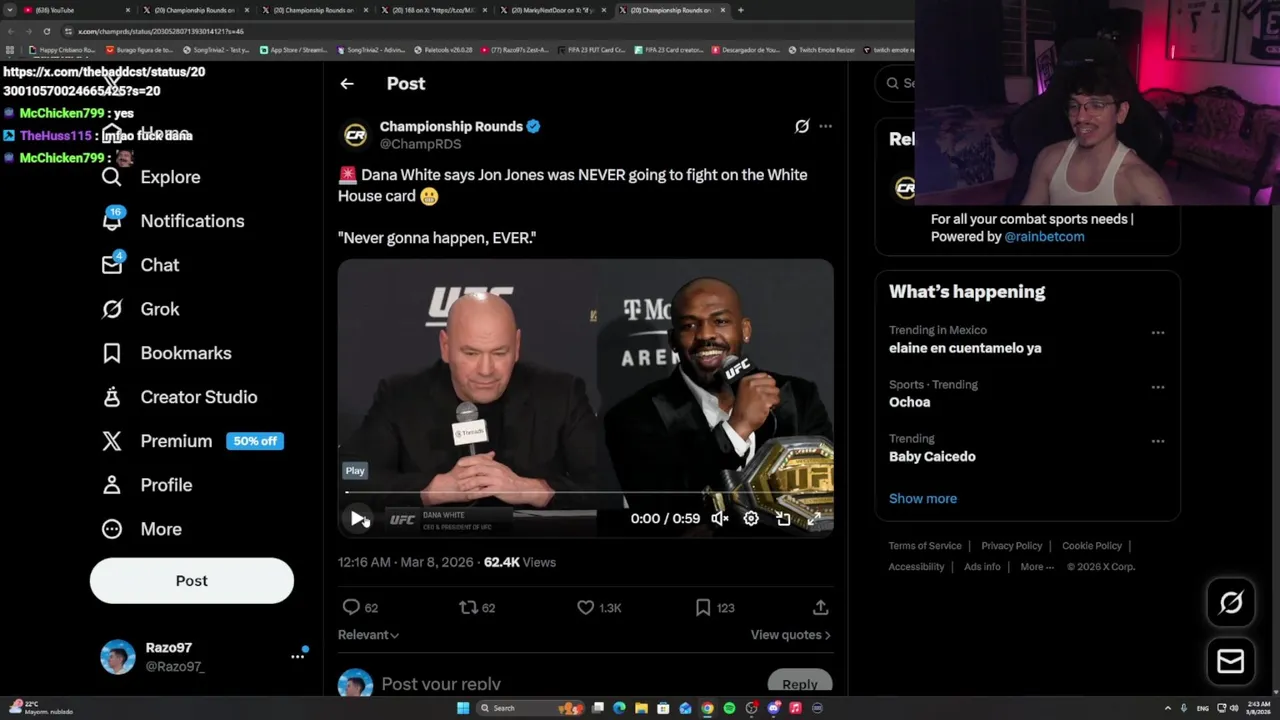
Task: Open the post's three-dot options menu
Action: [825, 126]
